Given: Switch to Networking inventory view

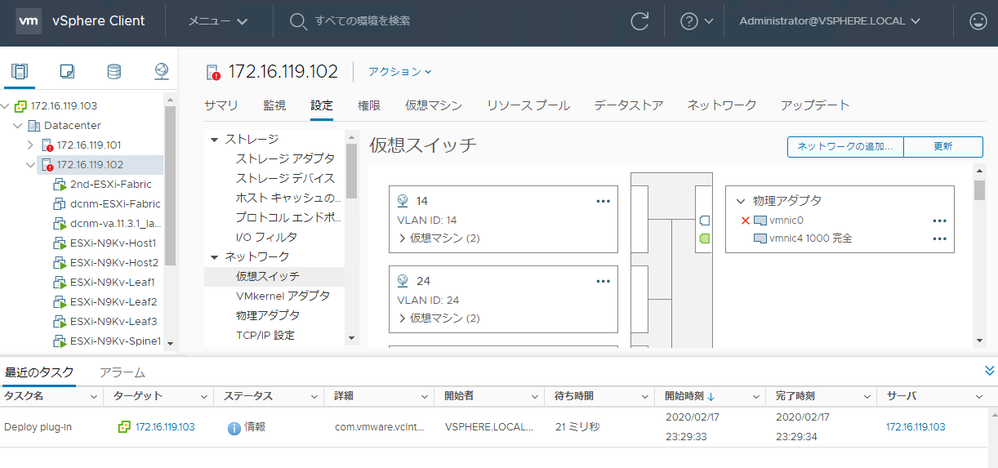Looking at the screenshot, I should point(161,71).
